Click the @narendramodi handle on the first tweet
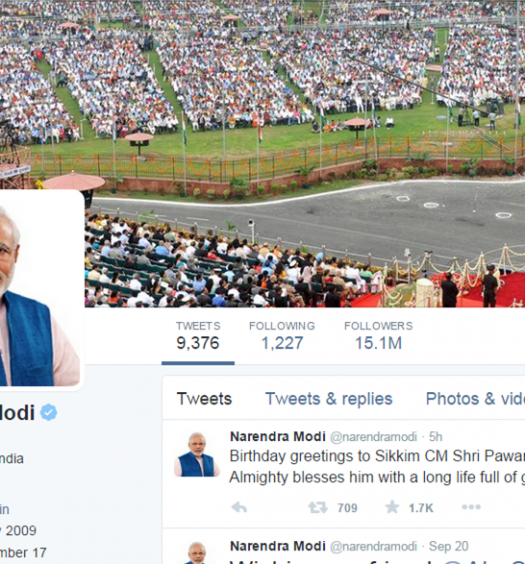This screenshot has height=564, width=525. 373,437
